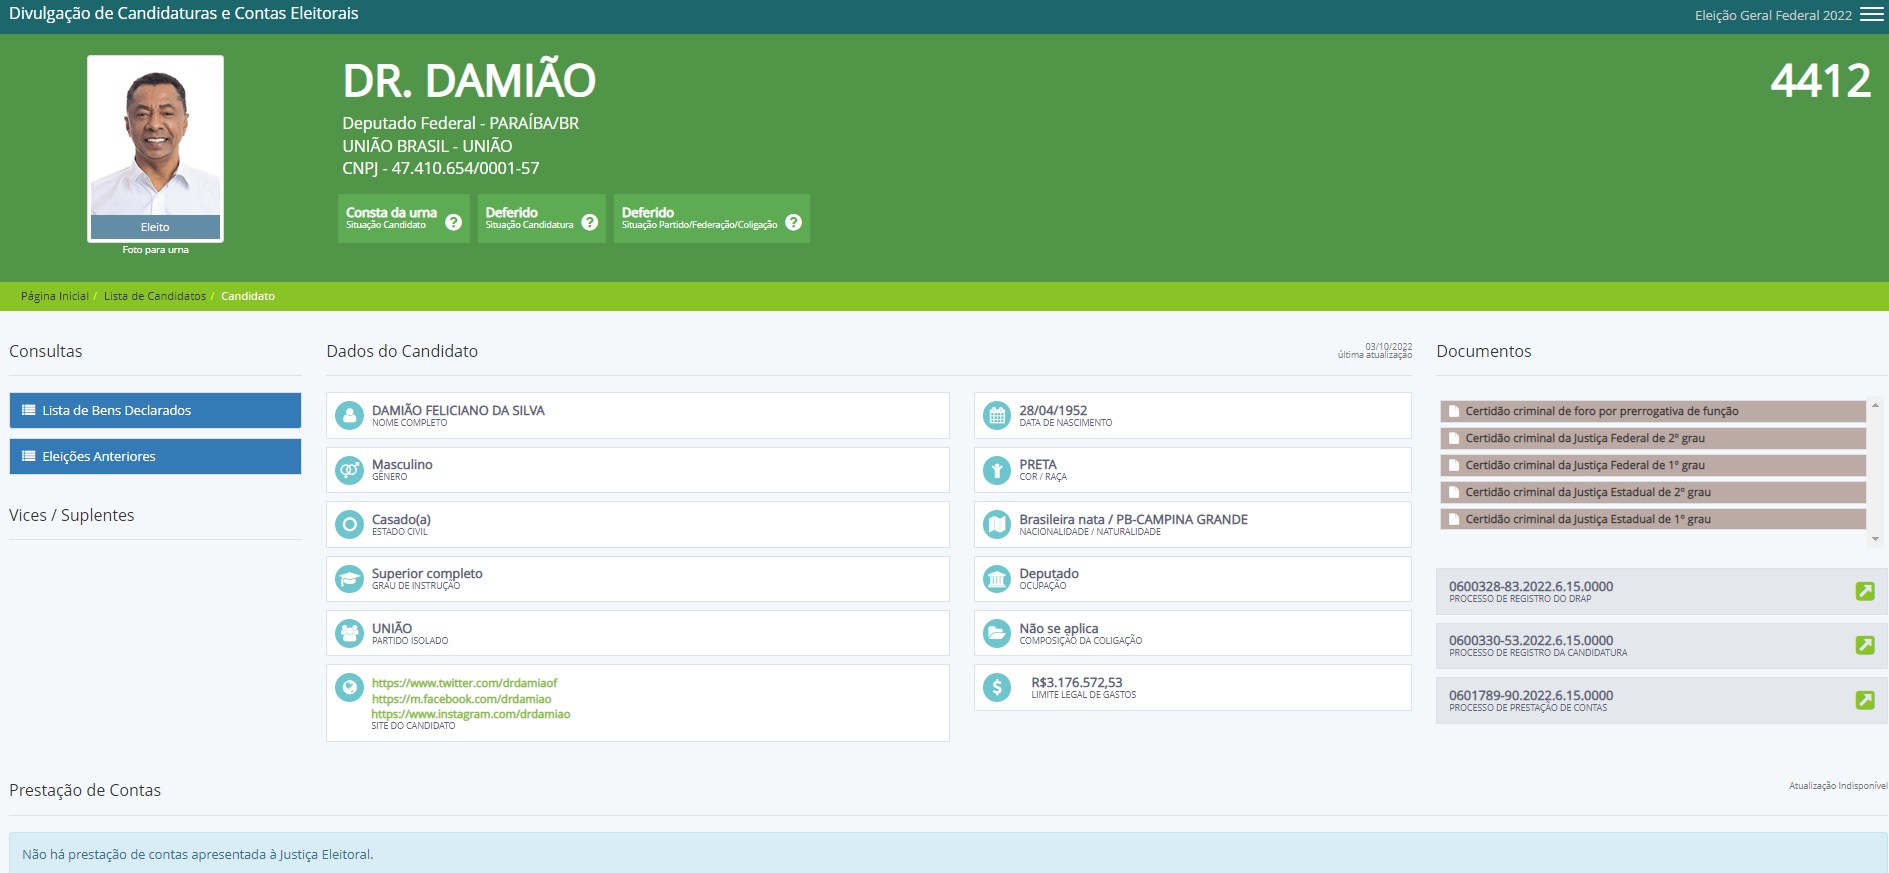Click help icon next to Consta da urna
Viewport: 1889px width, 873px height.
pyautogui.click(x=453, y=222)
